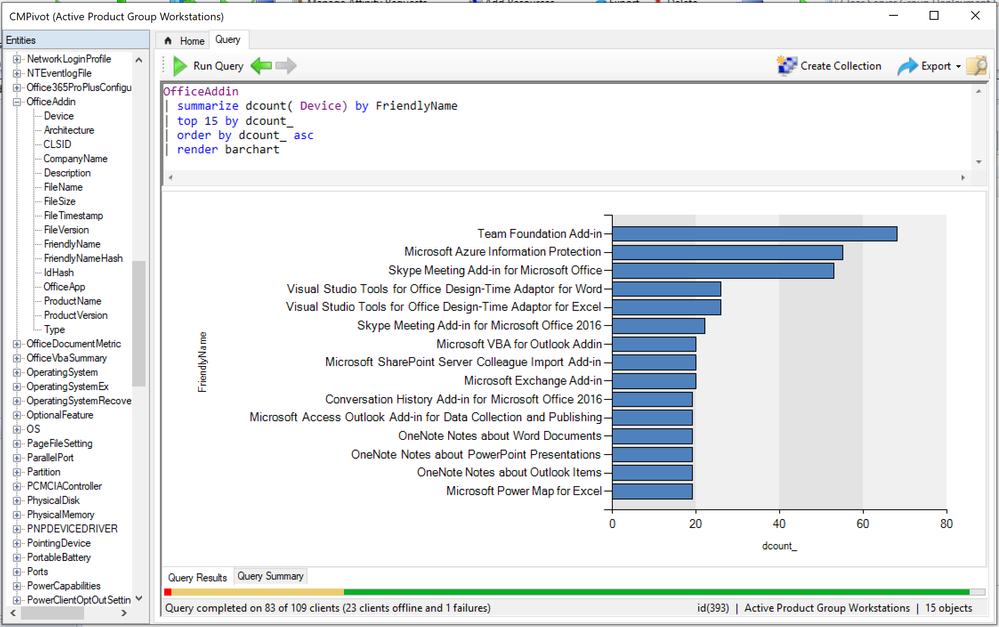Select the CLSID tree item
Image resolution: width=999 pixels, height=627 pixels.
click(57, 144)
